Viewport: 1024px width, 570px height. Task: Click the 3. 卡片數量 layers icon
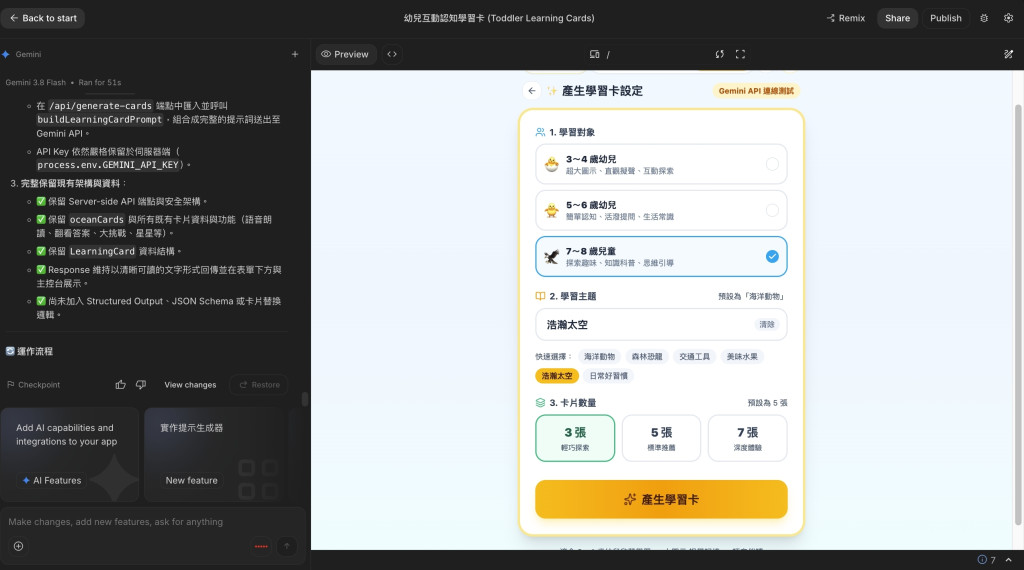540,403
